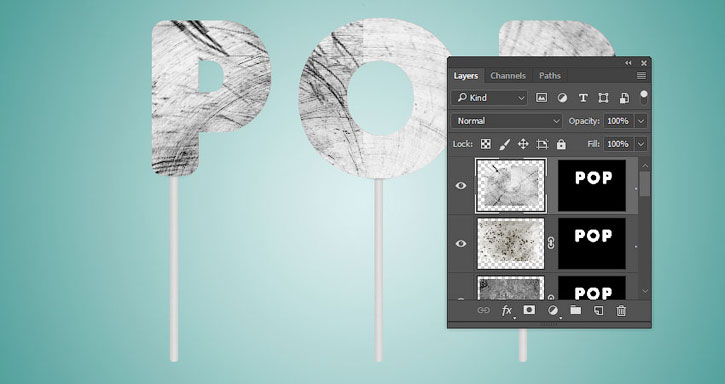Click the Fill 100% field
This screenshot has height=384, width=725.
[x=618, y=144]
